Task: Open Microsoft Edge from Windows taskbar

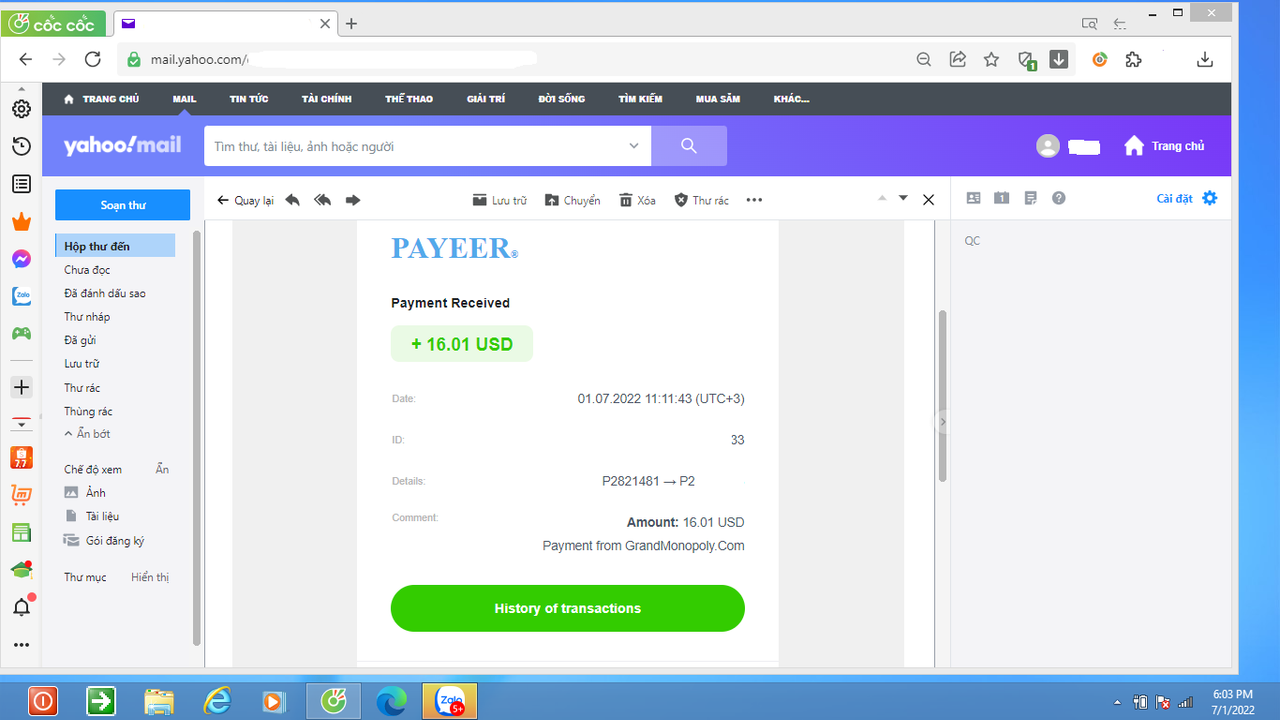Action: click(391, 702)
